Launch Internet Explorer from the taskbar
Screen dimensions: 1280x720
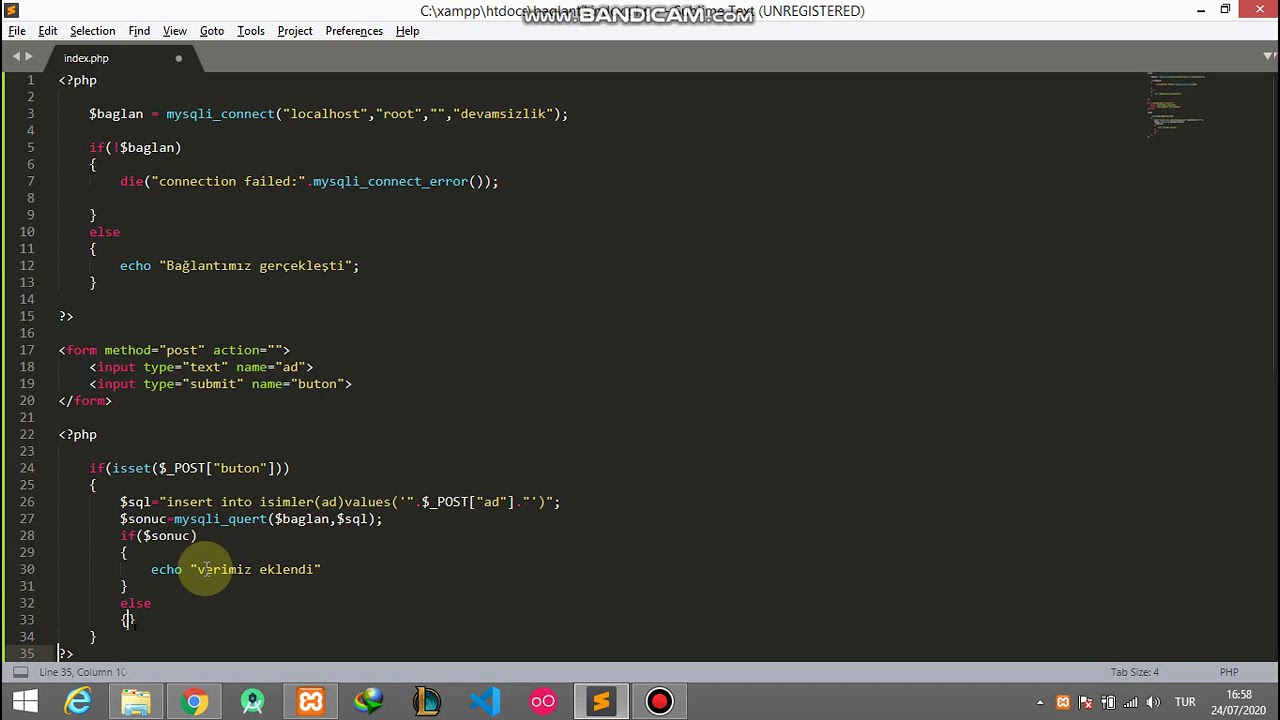78,701
